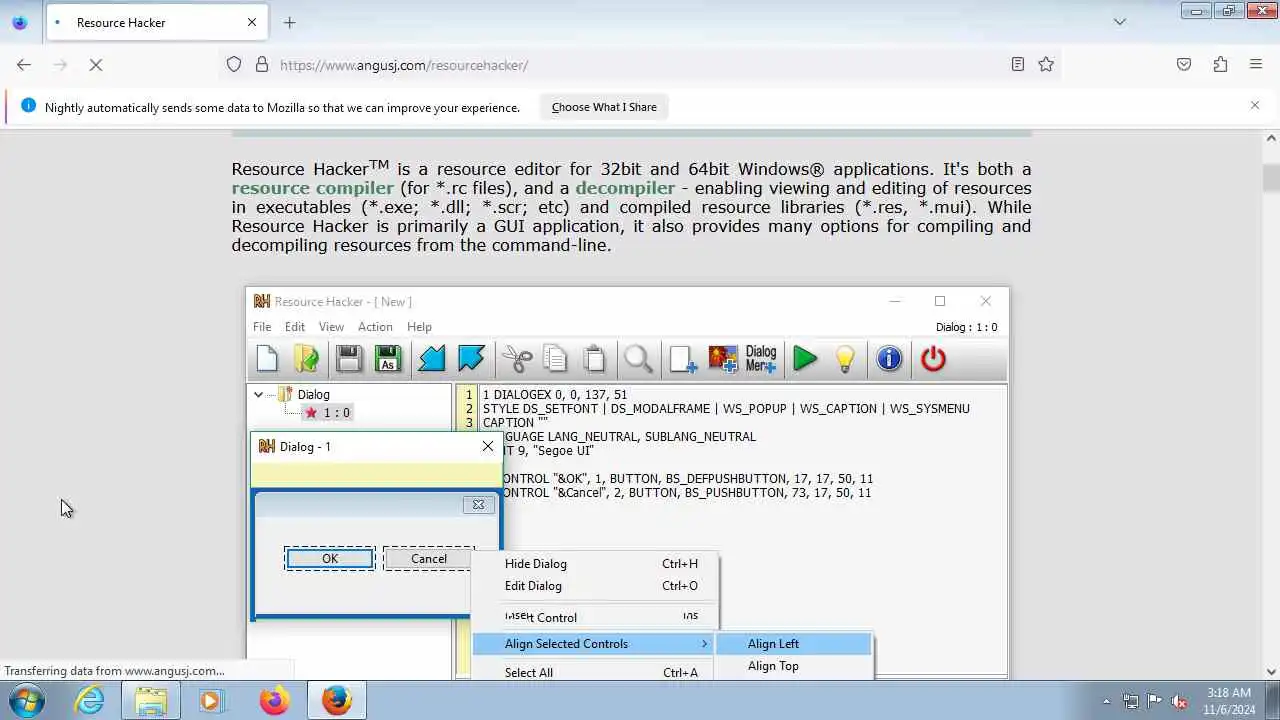The image size is (1280, 720).
Task: Open the list all tabs dropdown
Action: click(1120, 22)
